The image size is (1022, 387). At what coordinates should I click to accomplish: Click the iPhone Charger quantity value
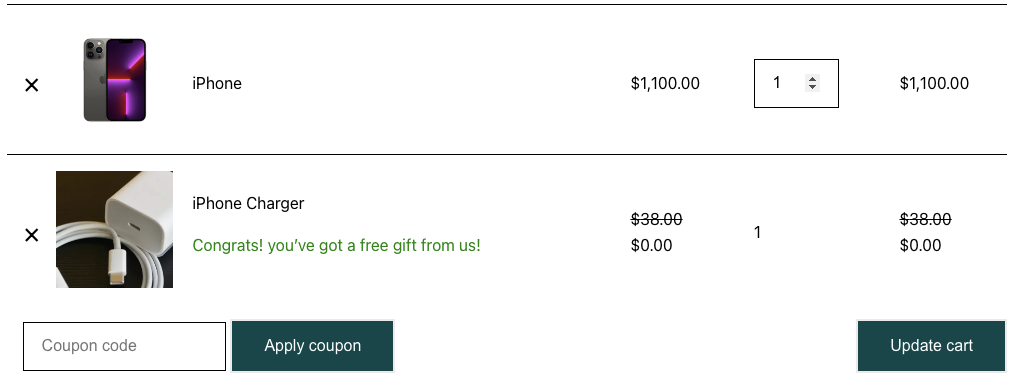[x=757, y=233]
